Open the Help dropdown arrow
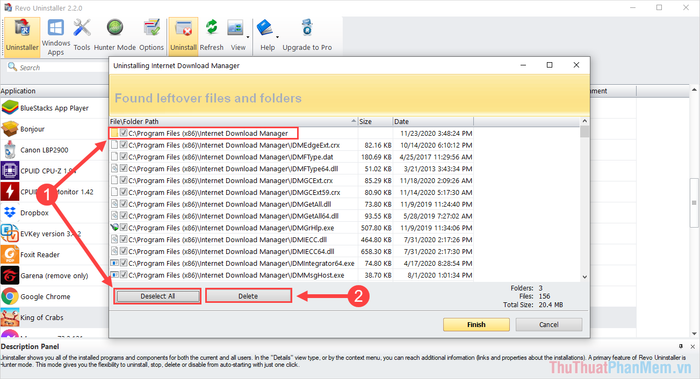700x379 pixels. pos(277,37)
